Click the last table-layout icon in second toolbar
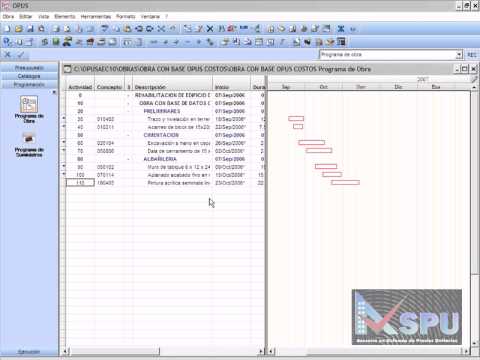This screenshot has height=360, width=480. (341, 42)
